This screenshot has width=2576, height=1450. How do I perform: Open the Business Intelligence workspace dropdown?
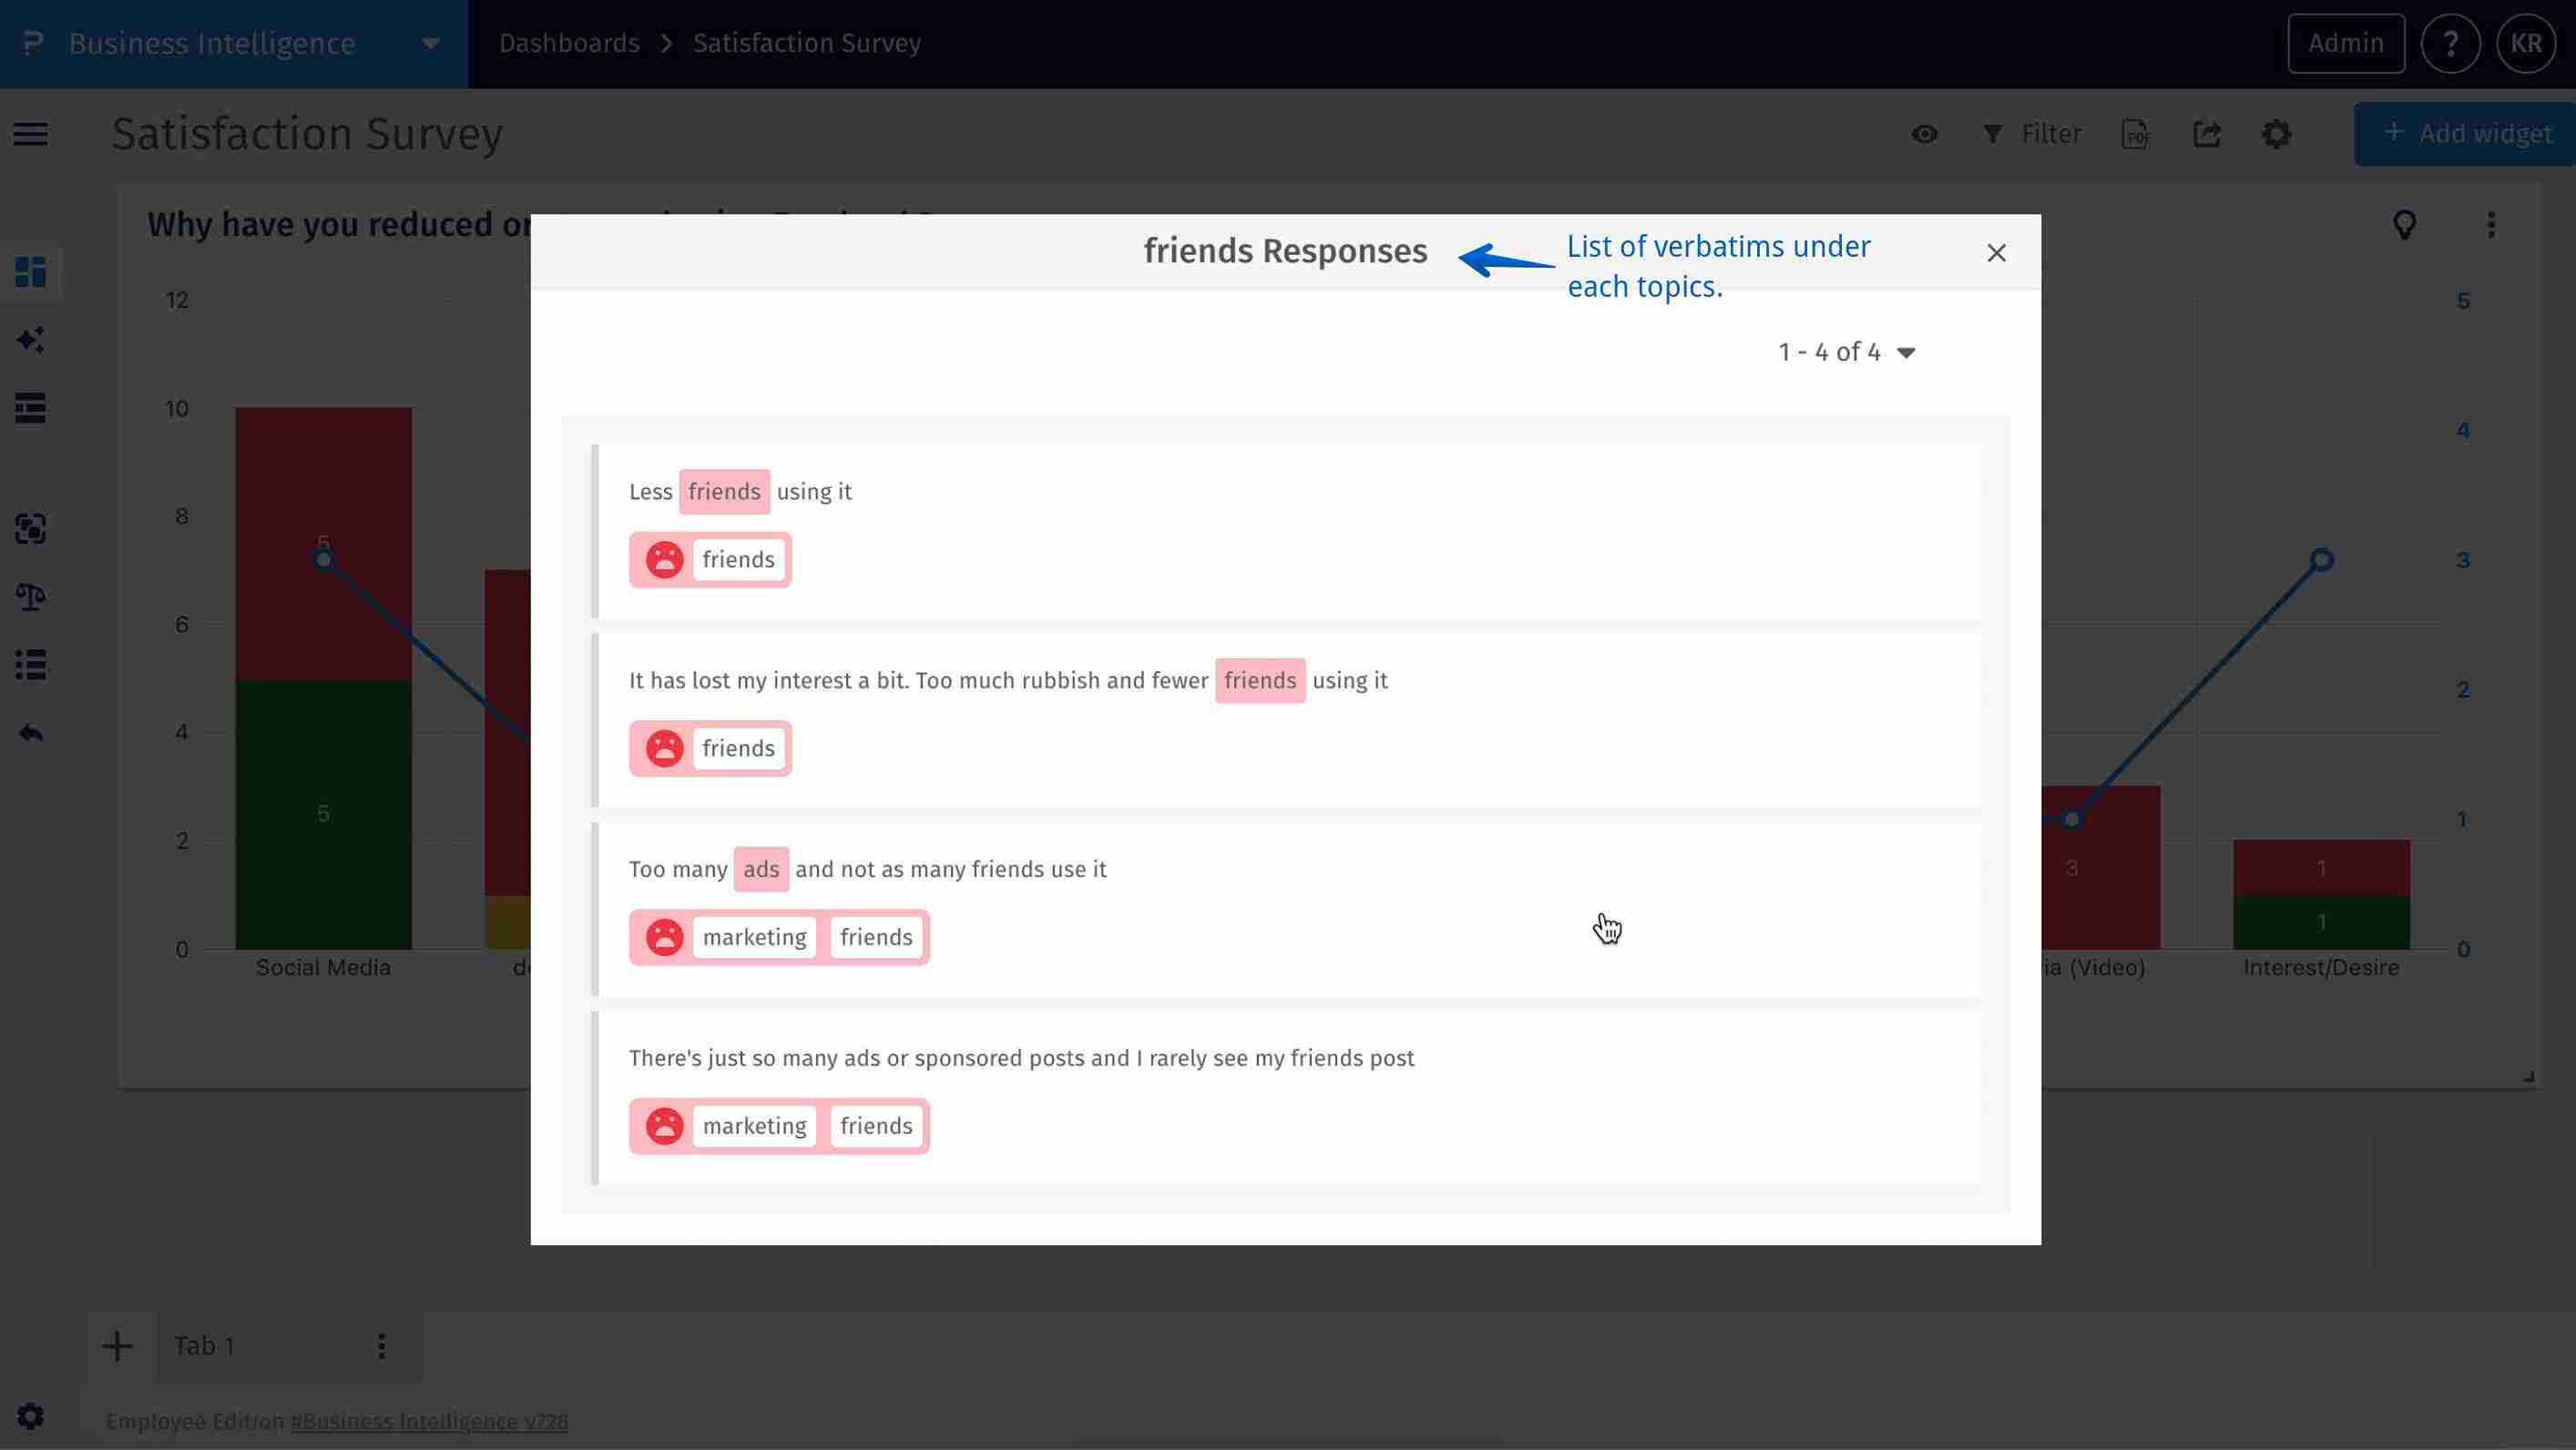point(430,43)
